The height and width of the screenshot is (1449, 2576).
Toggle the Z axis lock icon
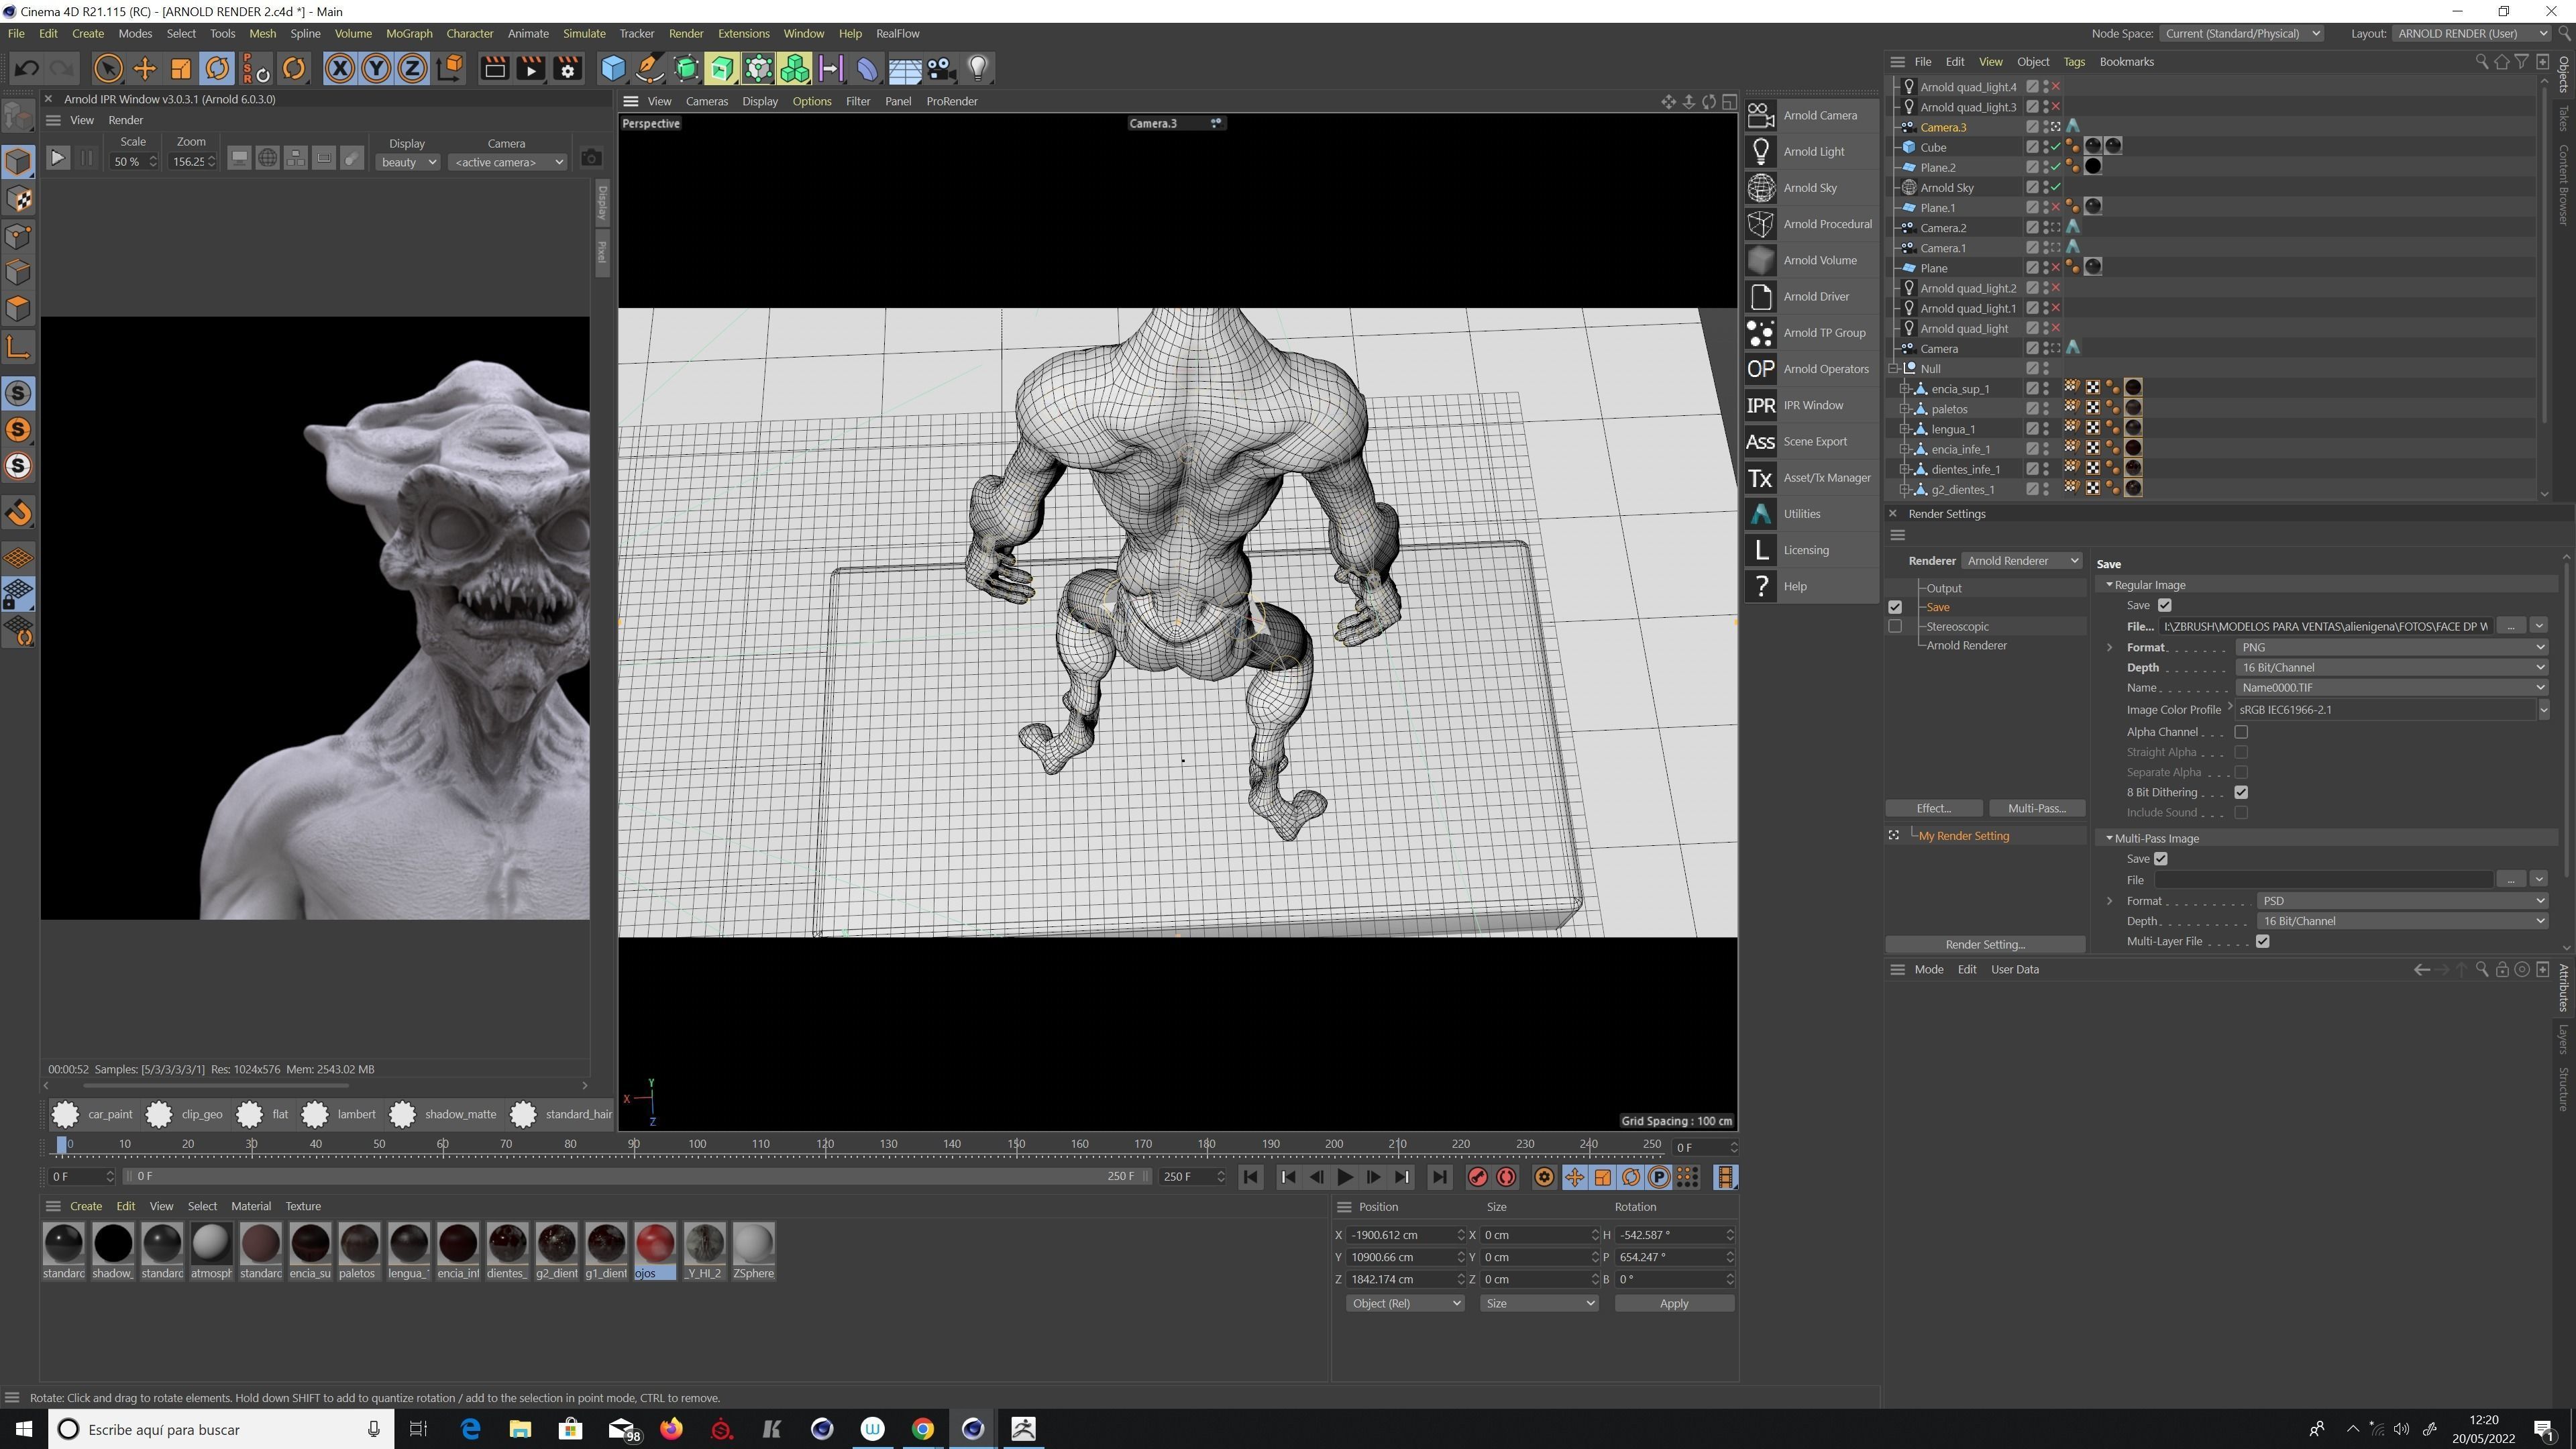[412, 69]
